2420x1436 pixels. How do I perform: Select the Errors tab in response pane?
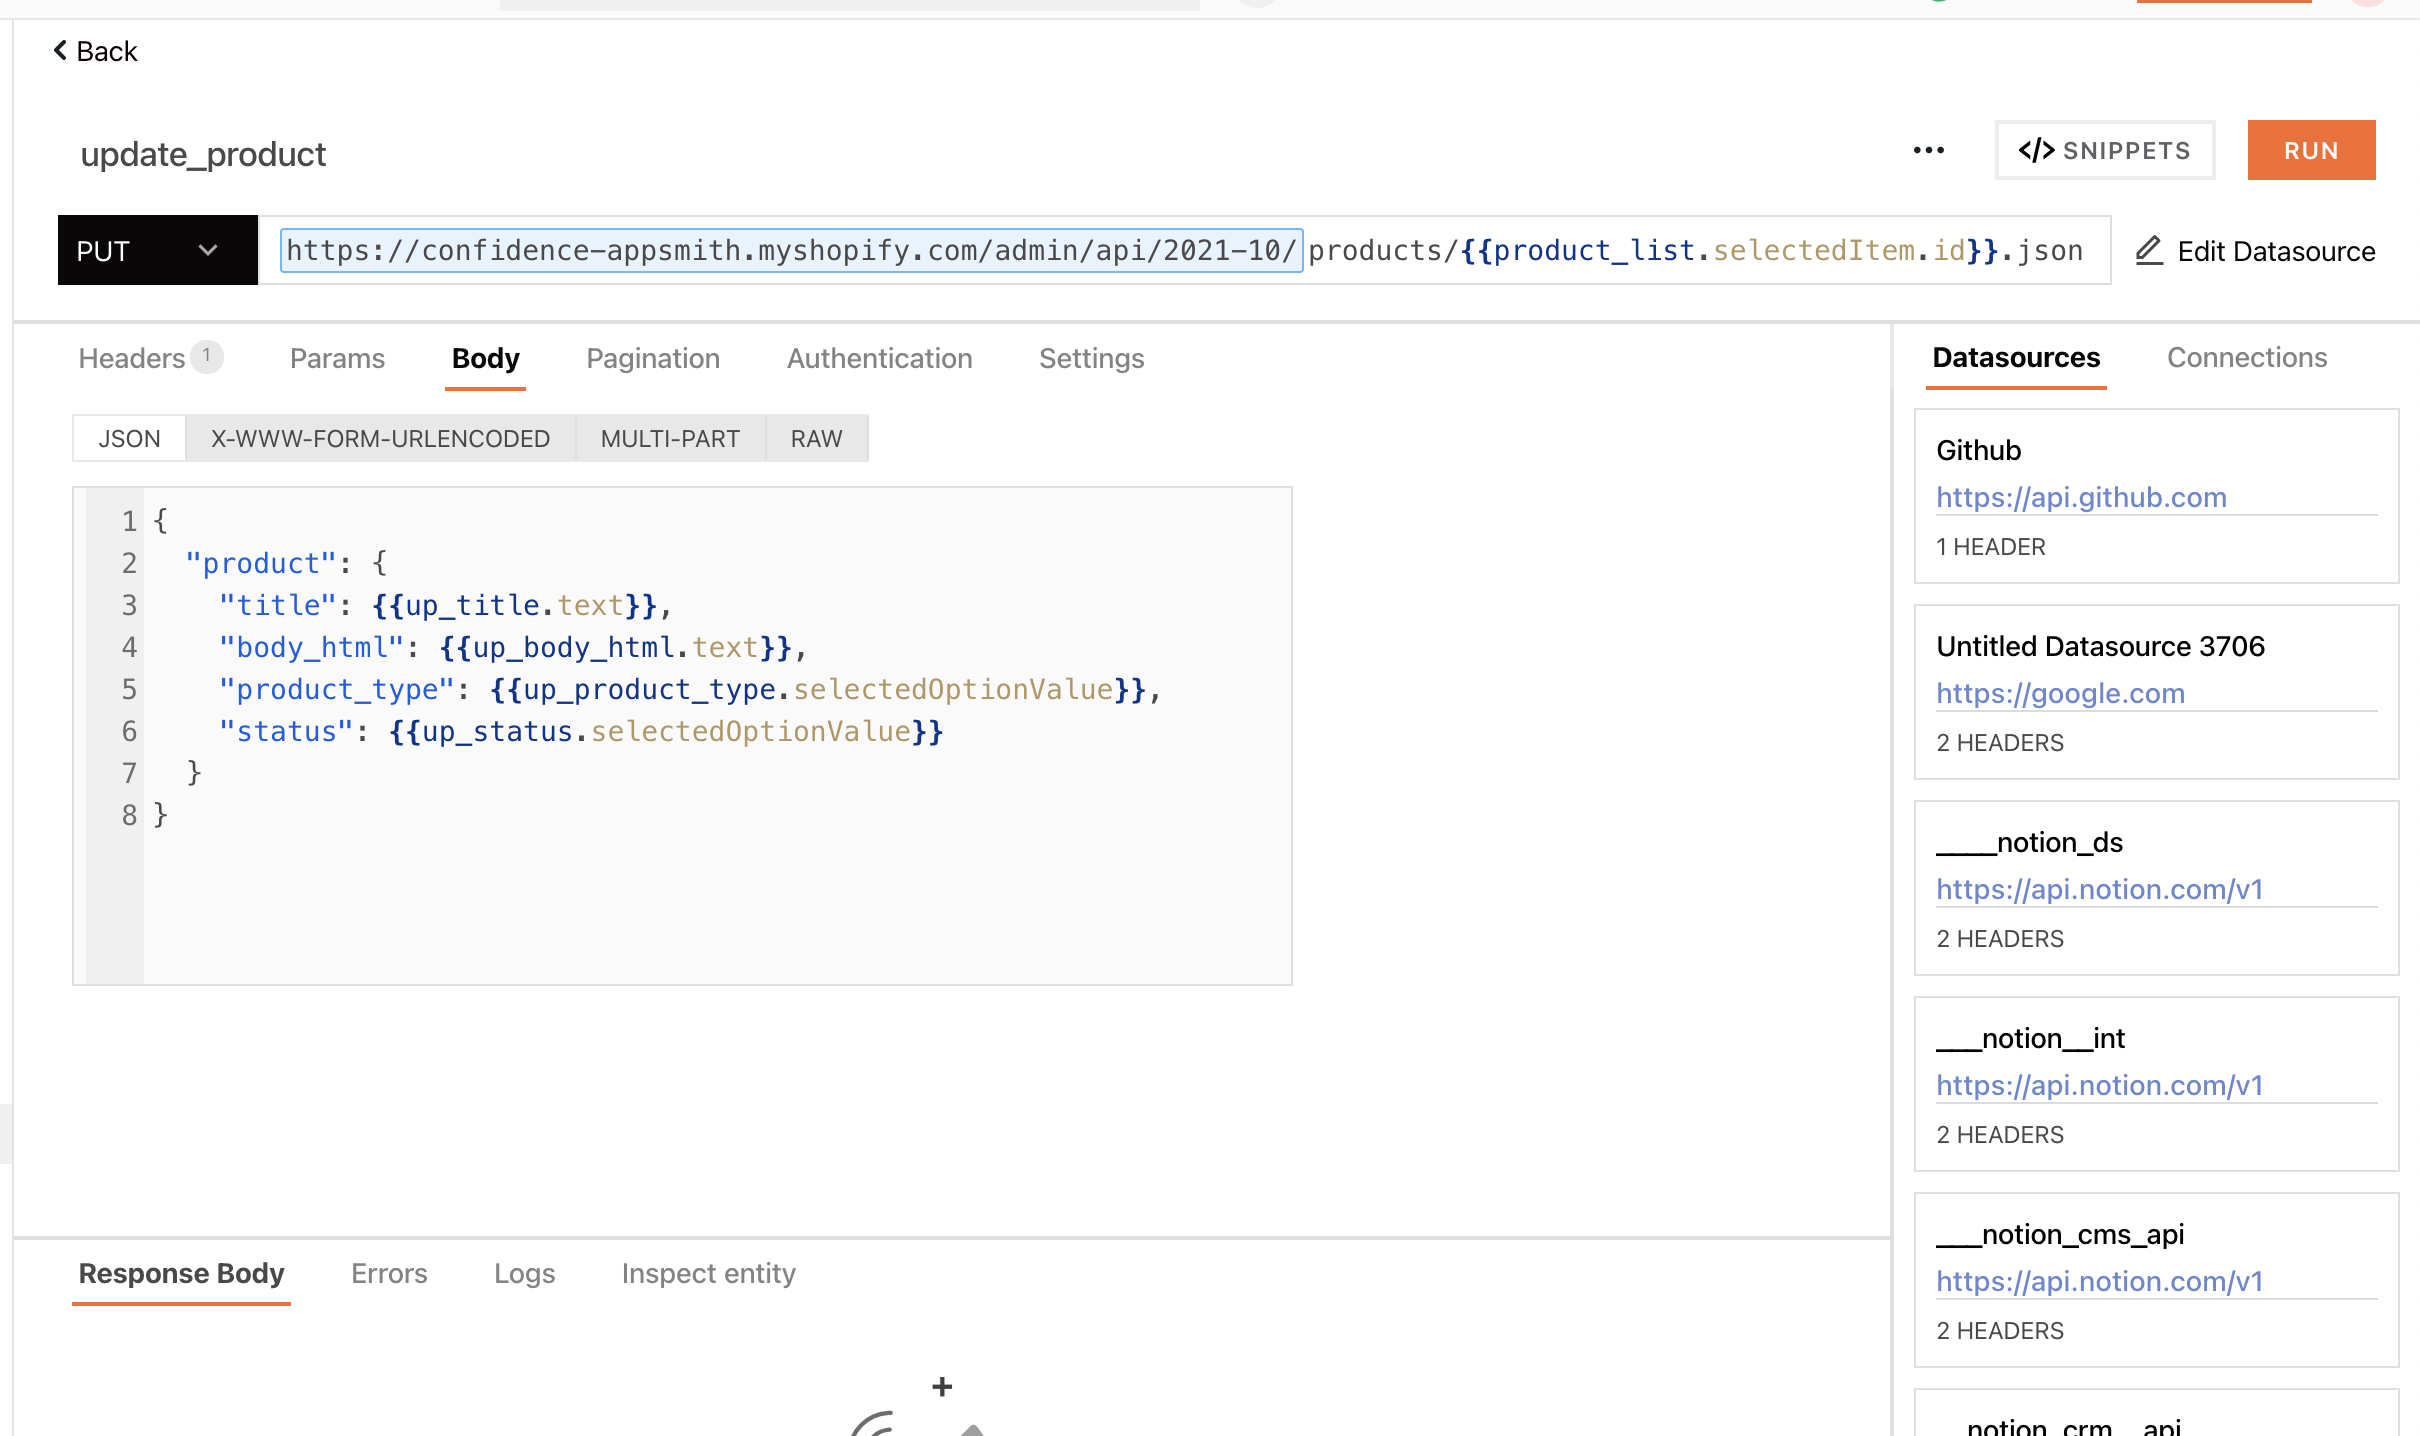tap(388, 1273)
